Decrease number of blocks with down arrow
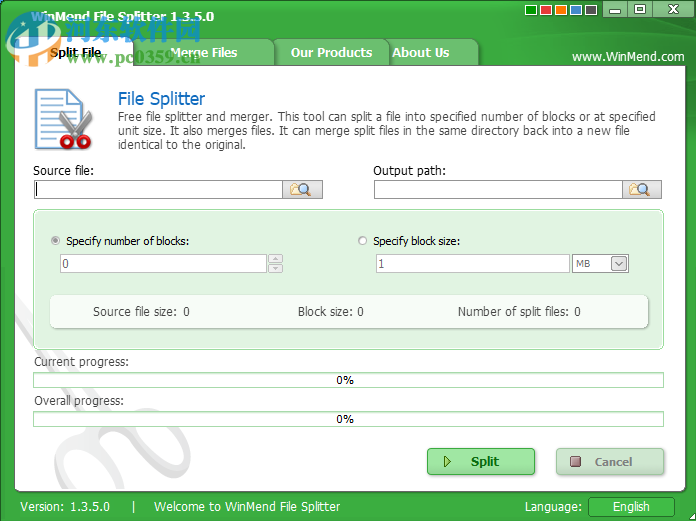 click(276, 268)
